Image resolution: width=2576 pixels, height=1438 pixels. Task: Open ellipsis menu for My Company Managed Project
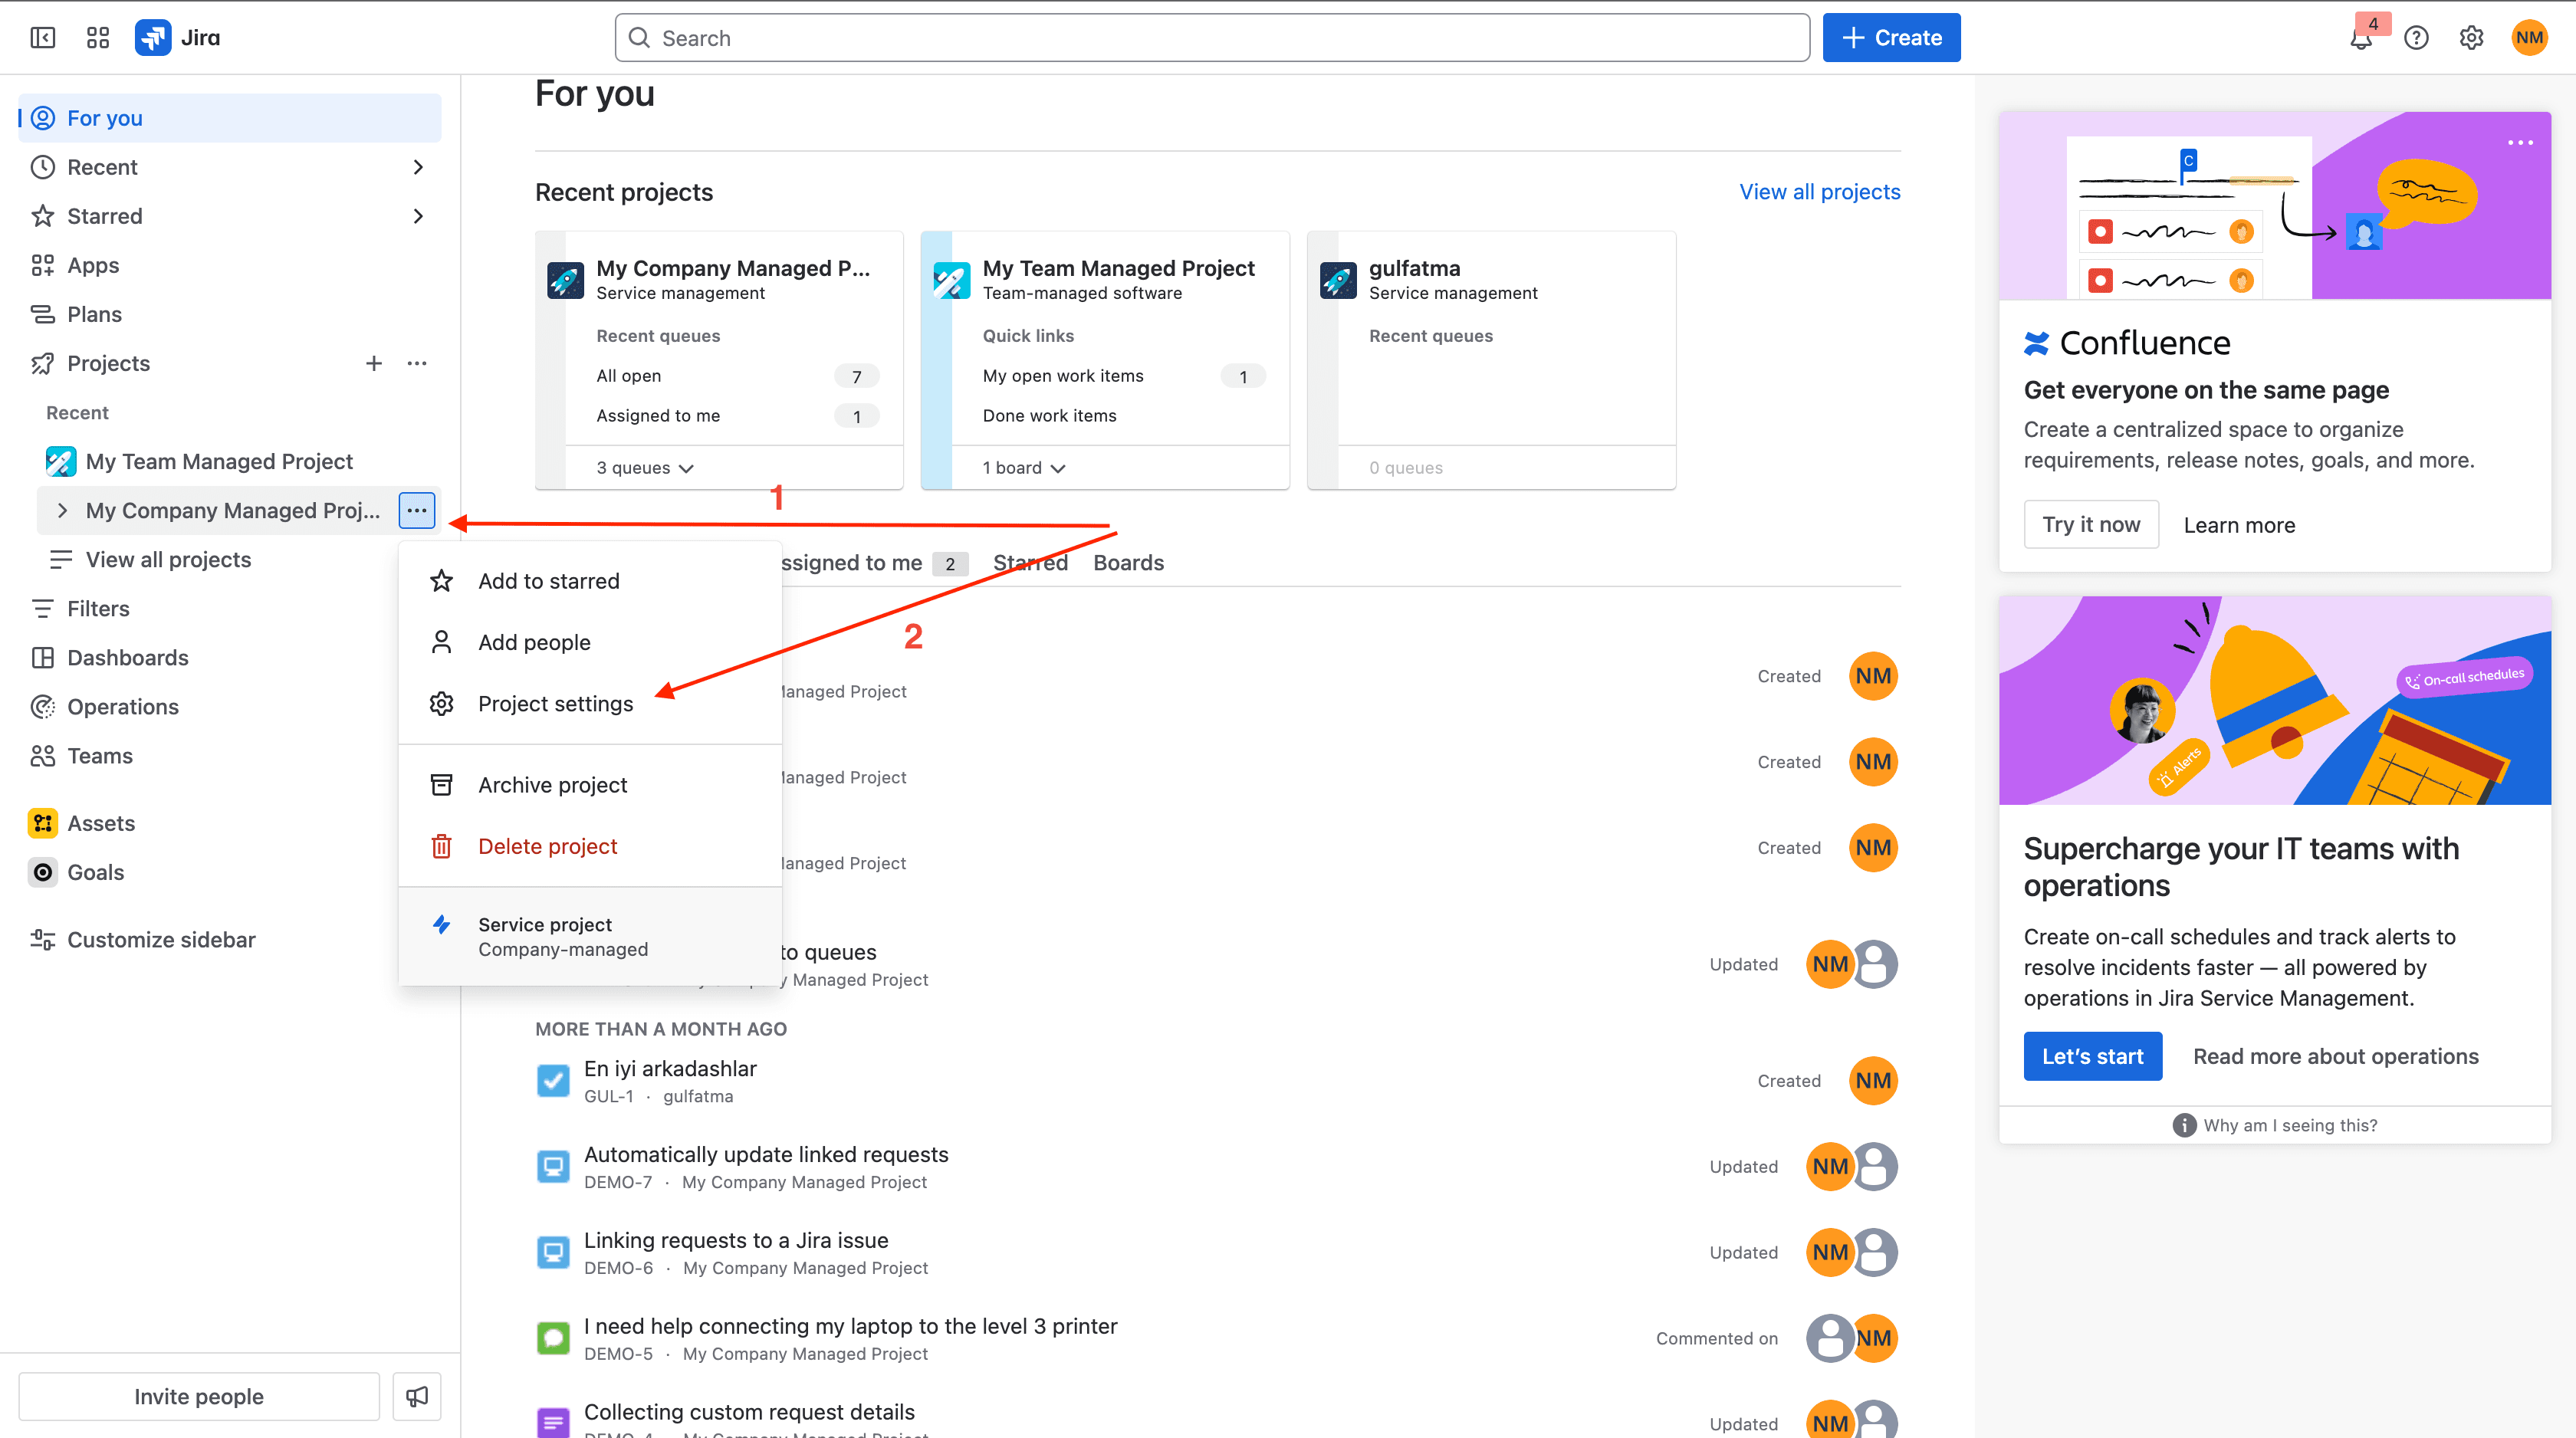[417, 510]
